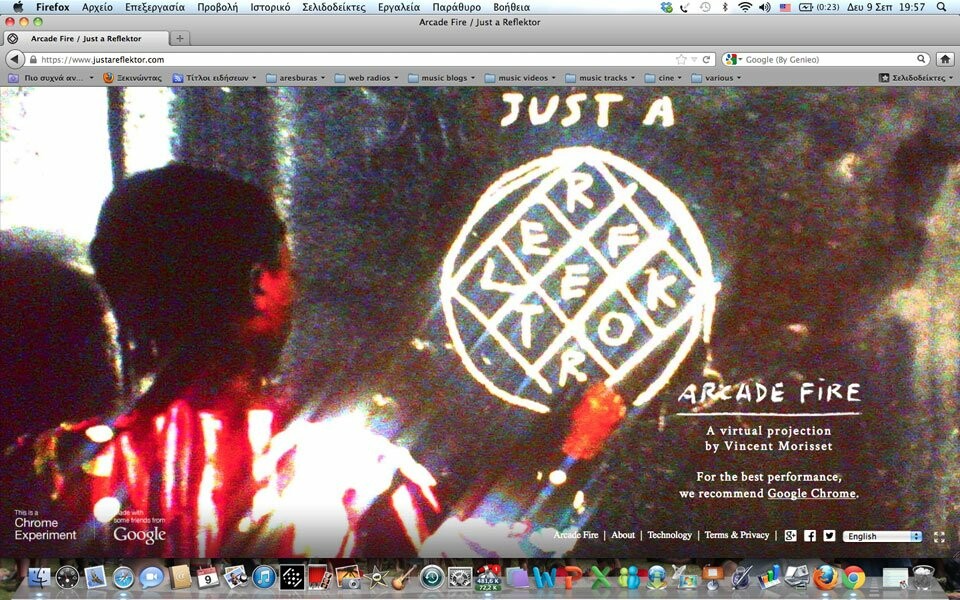Open Google Chrome from the dock
Viewport: 960px width, 600px height.
tap(853, 577)
